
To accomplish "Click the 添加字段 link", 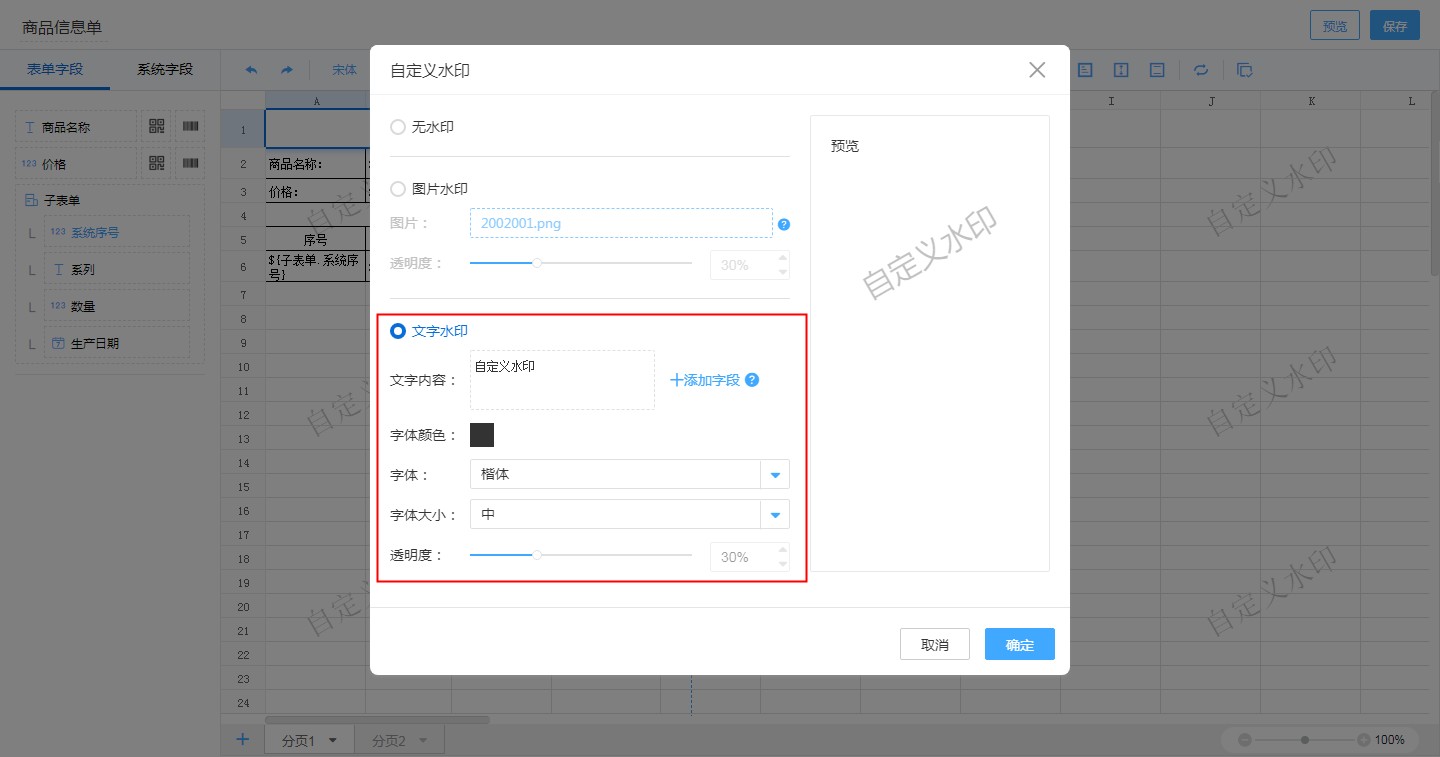I will click(703, 380).
